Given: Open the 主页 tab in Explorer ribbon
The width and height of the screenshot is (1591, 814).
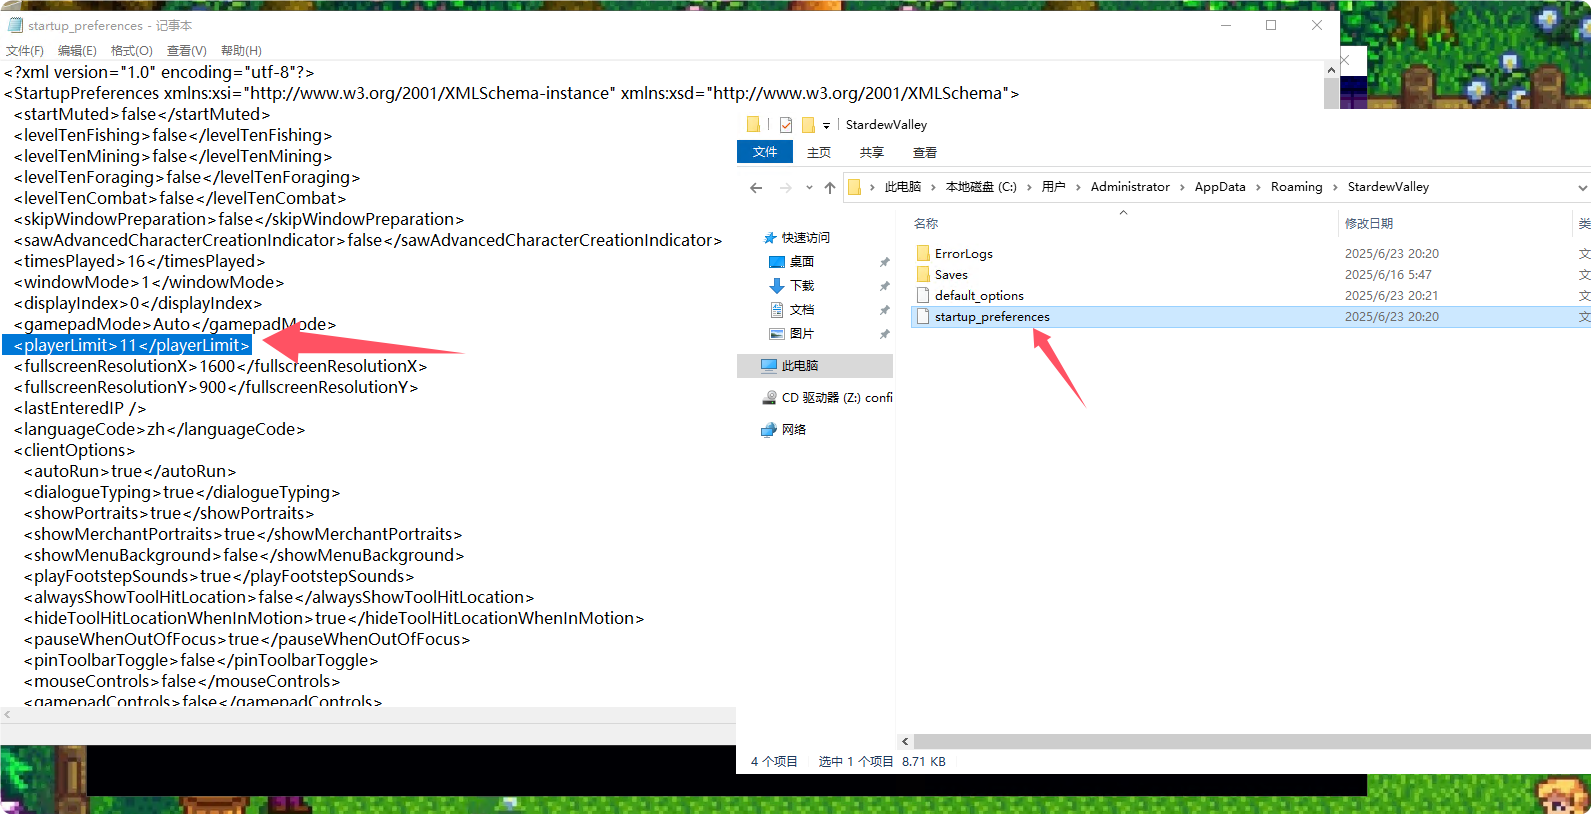Looking at the screenshot, I should pos(819,153).
